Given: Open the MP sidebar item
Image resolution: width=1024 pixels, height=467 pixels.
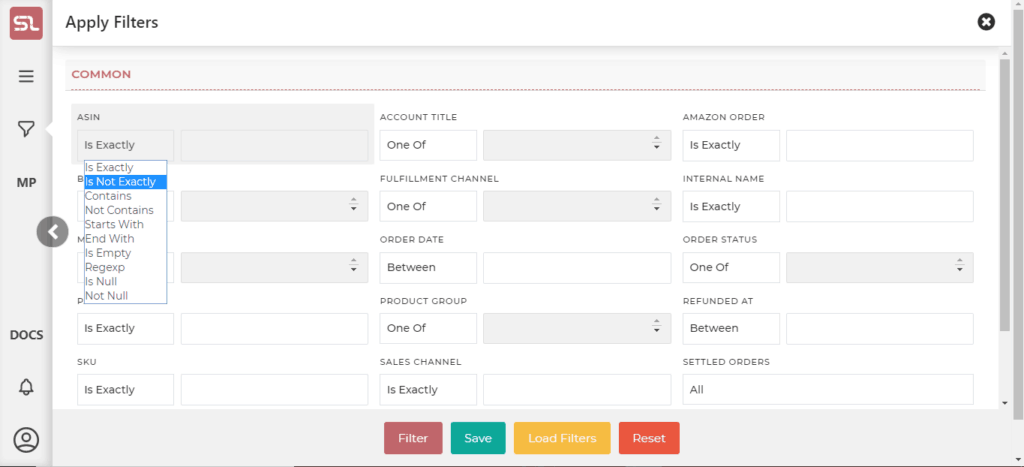Looking at the screenshot, I should (x=26, y=182).
